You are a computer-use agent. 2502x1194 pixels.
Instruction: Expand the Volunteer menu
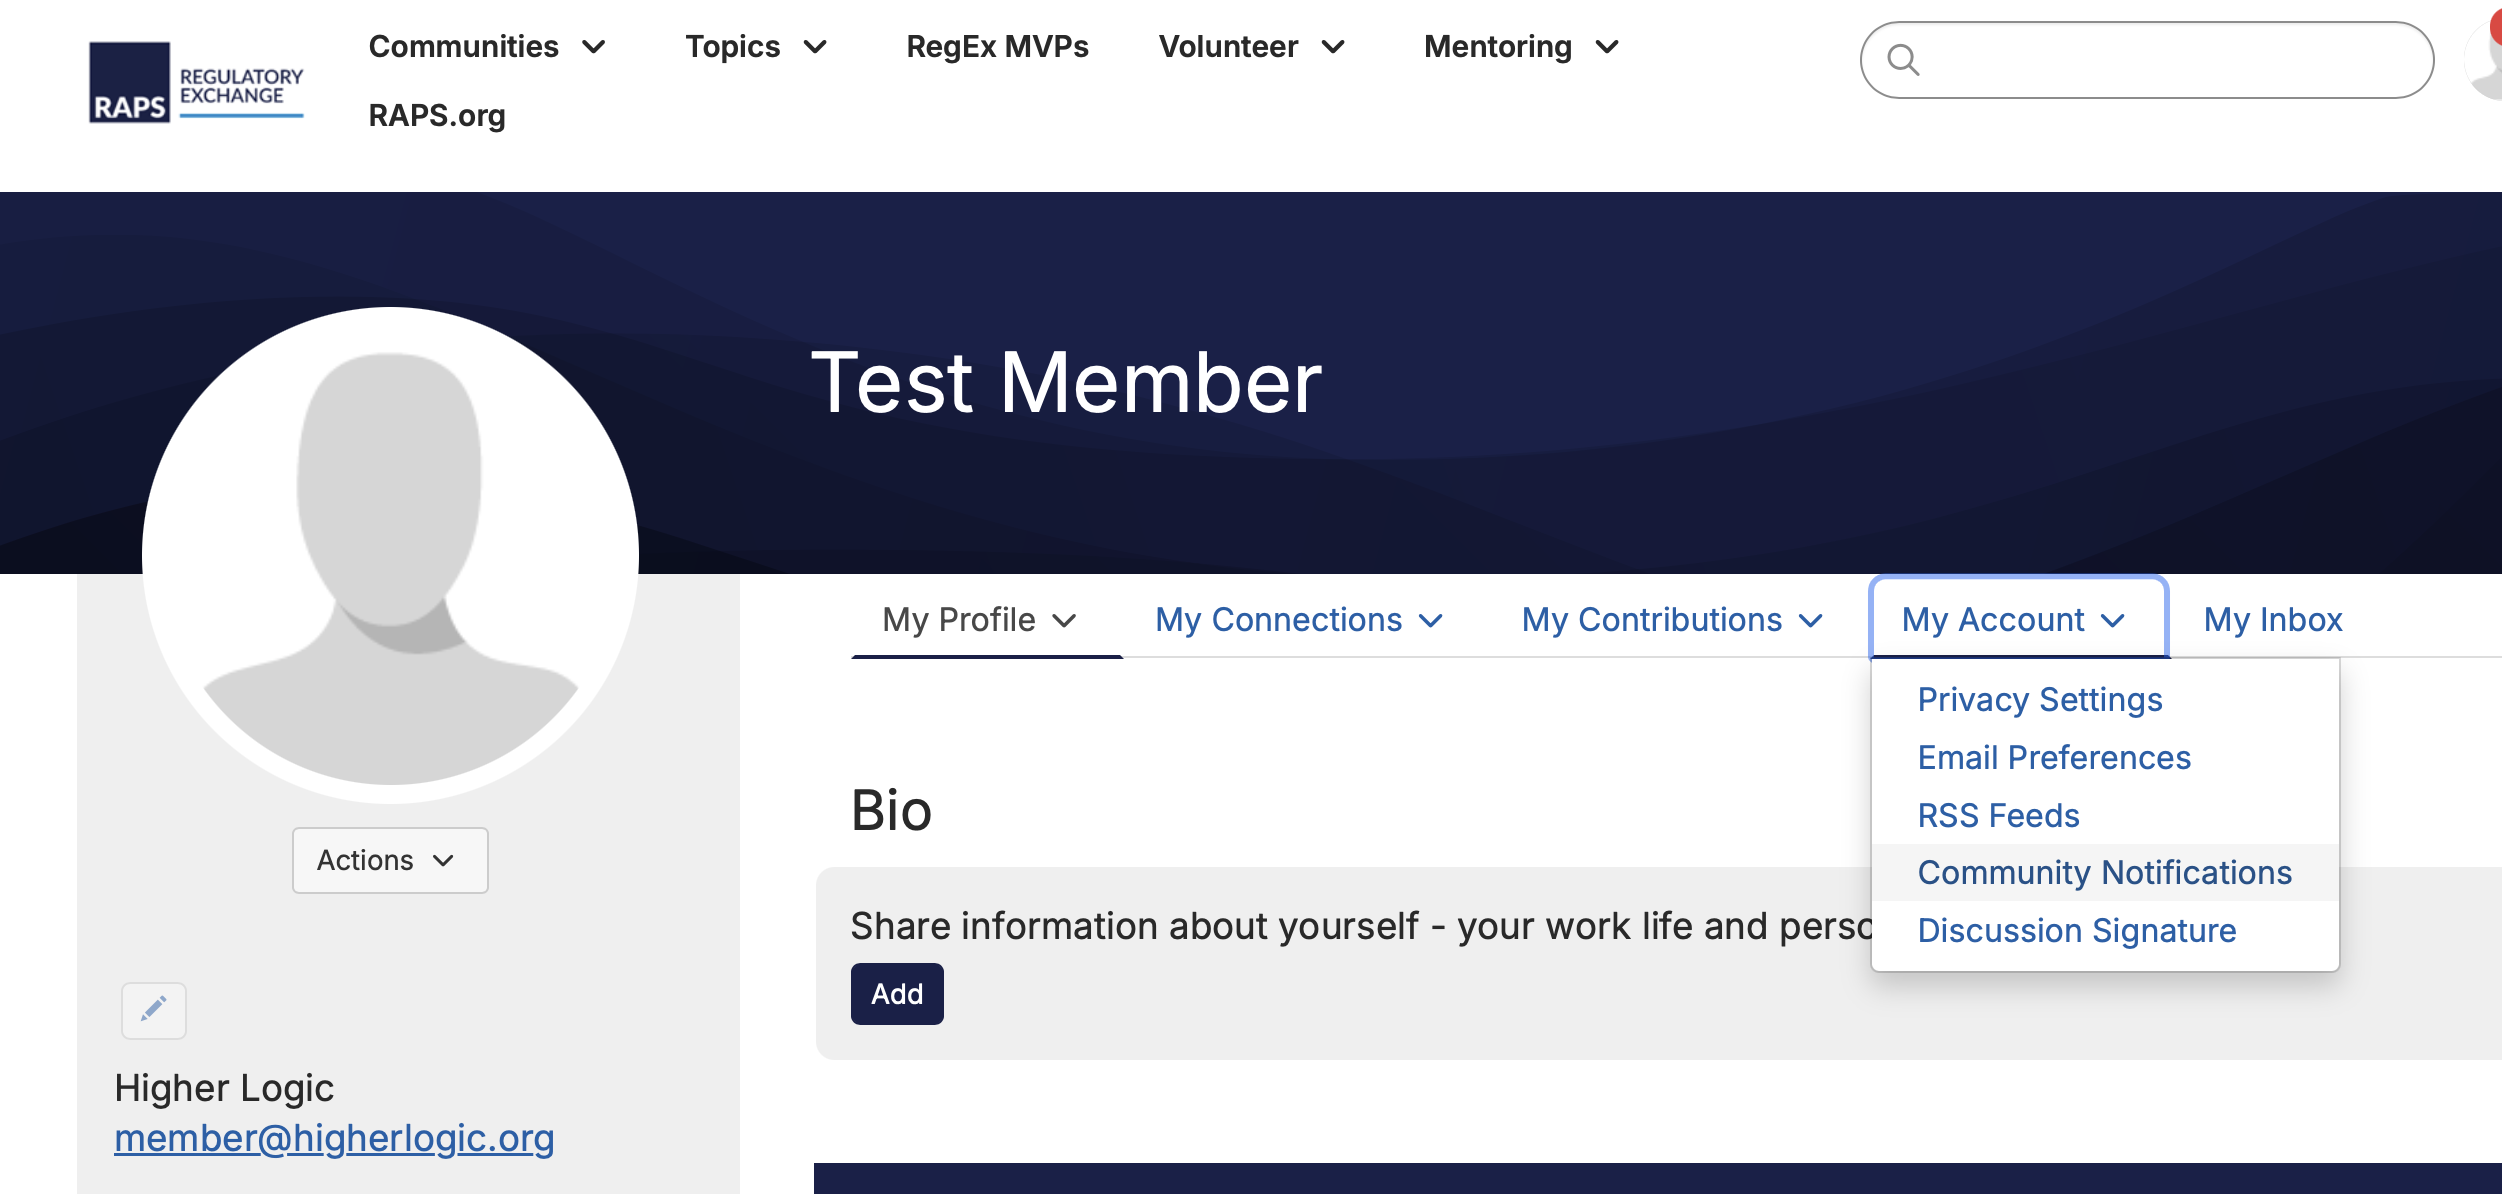[x=1251, y=47]
